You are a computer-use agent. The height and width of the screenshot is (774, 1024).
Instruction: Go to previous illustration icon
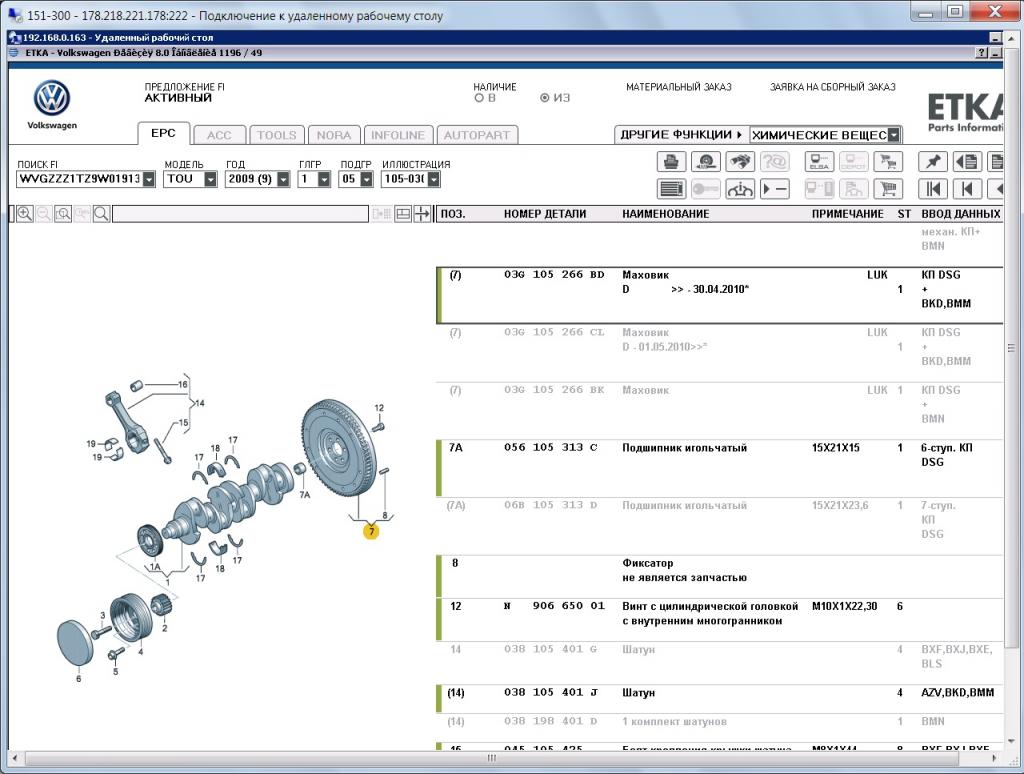[967, 189]
